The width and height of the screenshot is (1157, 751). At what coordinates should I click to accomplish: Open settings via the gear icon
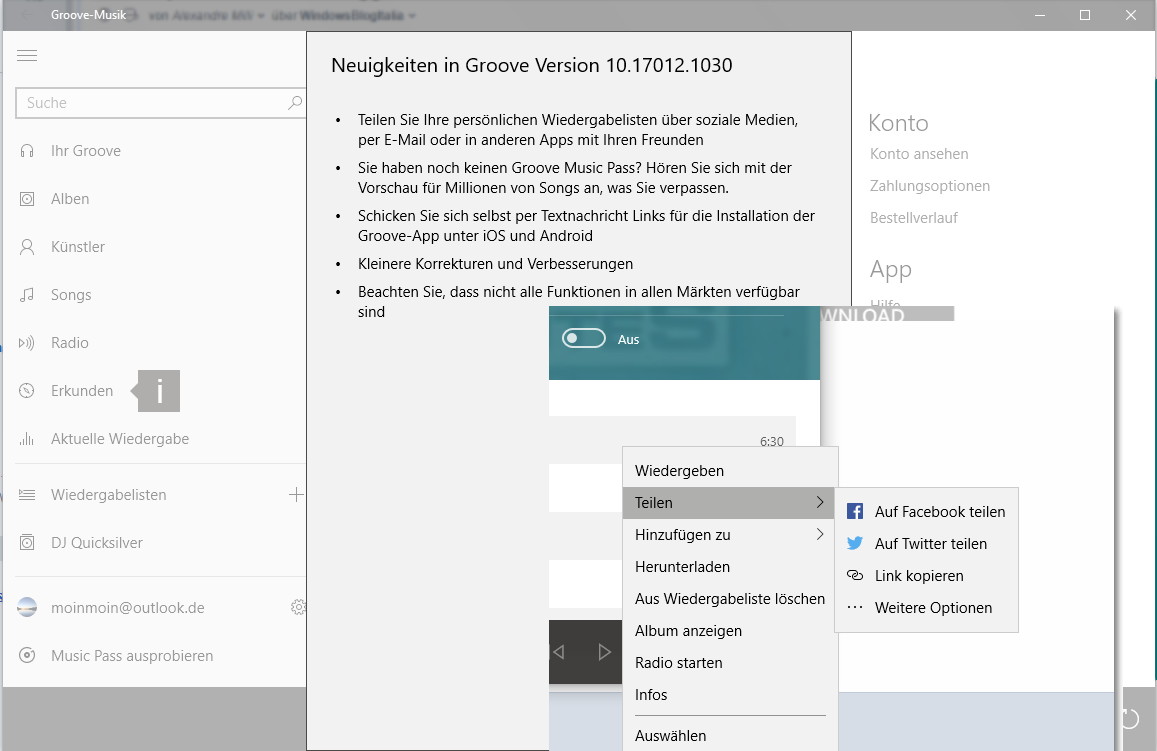tap(298, 607)
